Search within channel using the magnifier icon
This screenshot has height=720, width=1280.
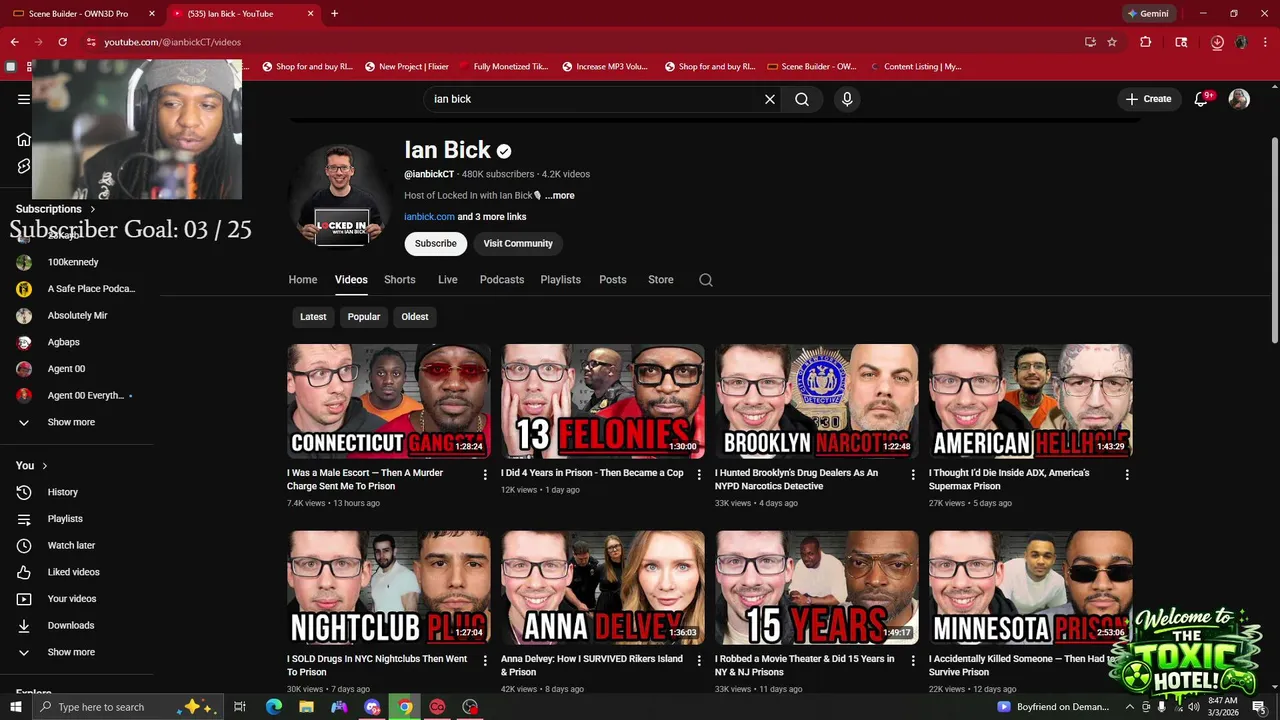[x=706, y=280]
